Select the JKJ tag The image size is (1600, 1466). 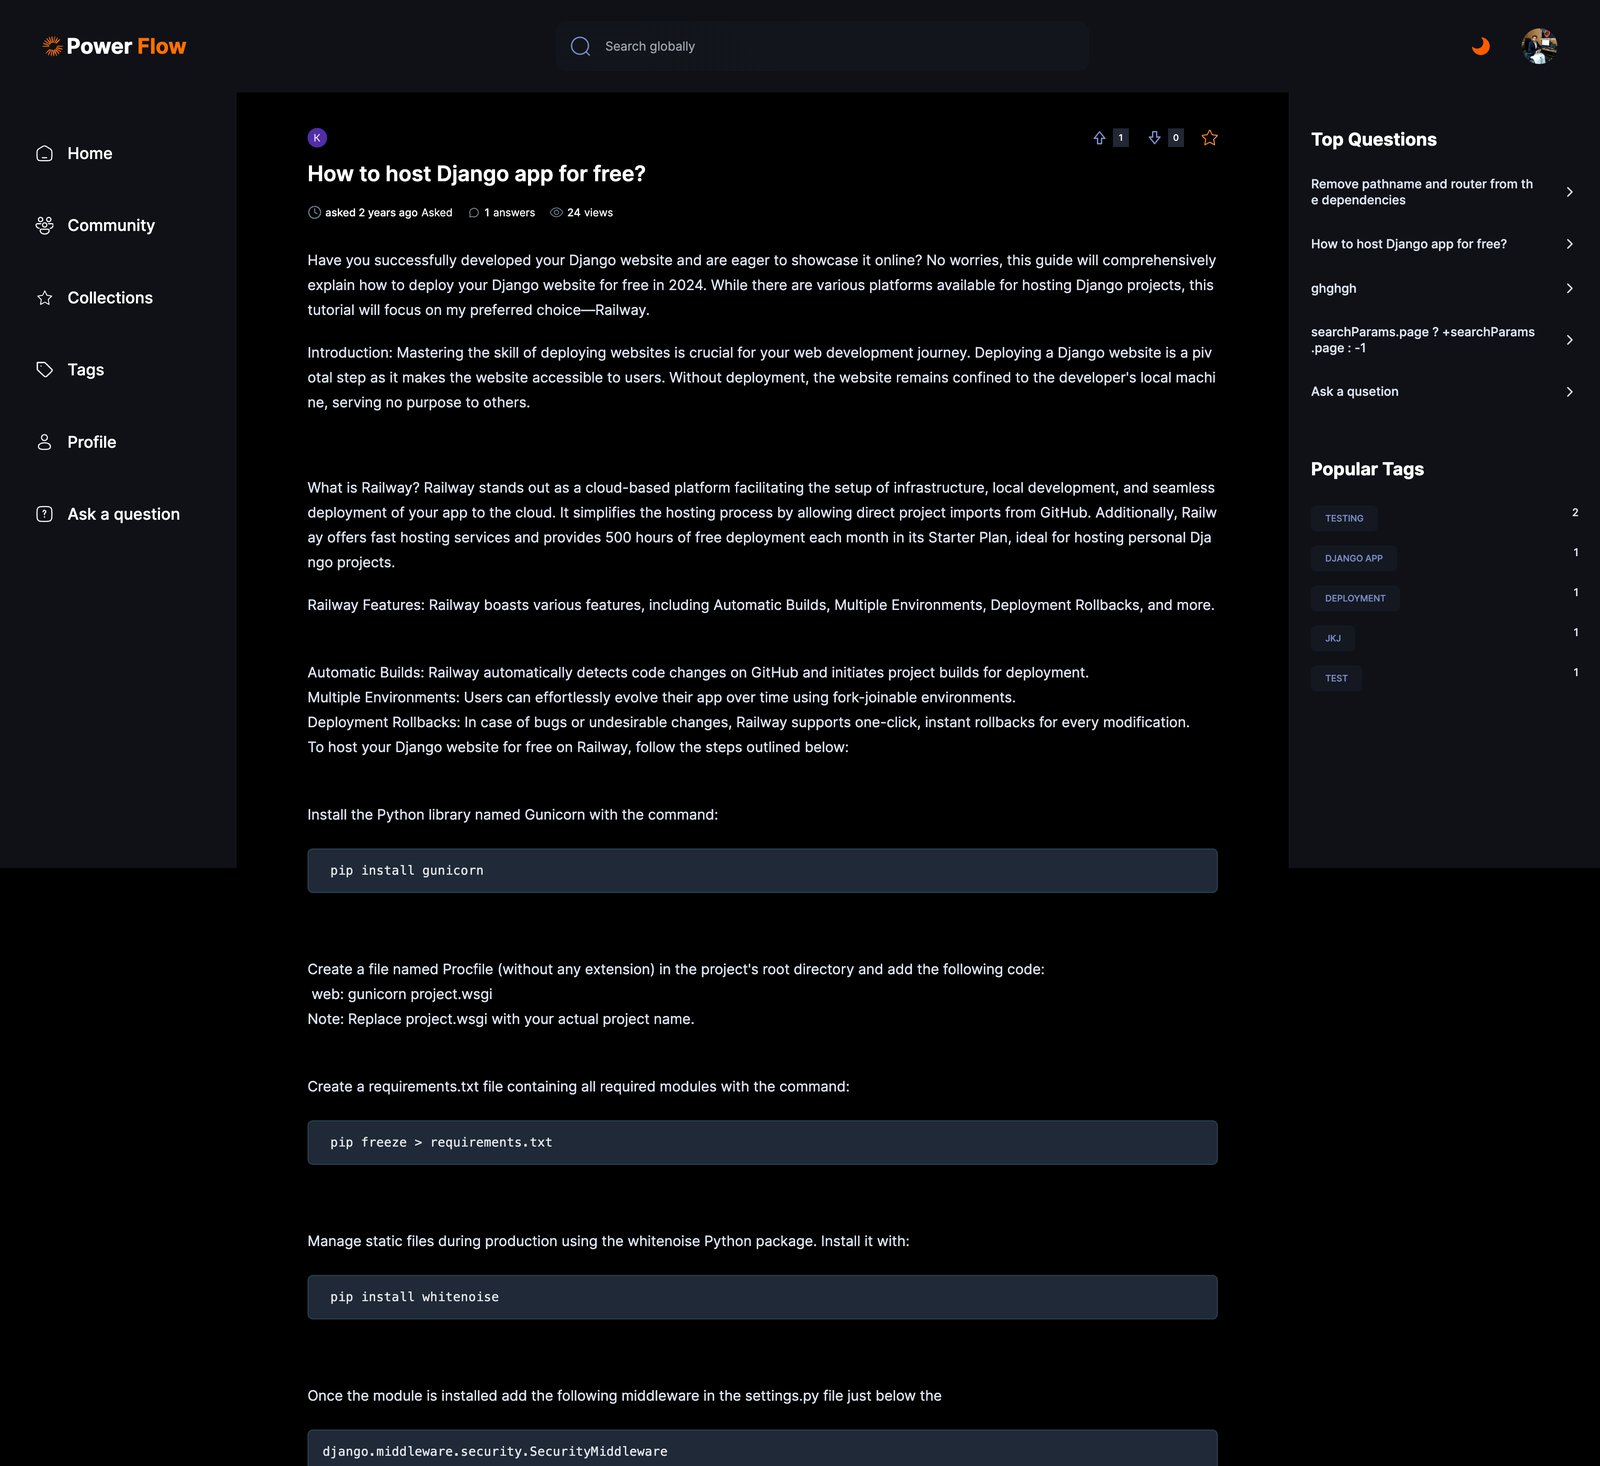[x=1333, y=638]
